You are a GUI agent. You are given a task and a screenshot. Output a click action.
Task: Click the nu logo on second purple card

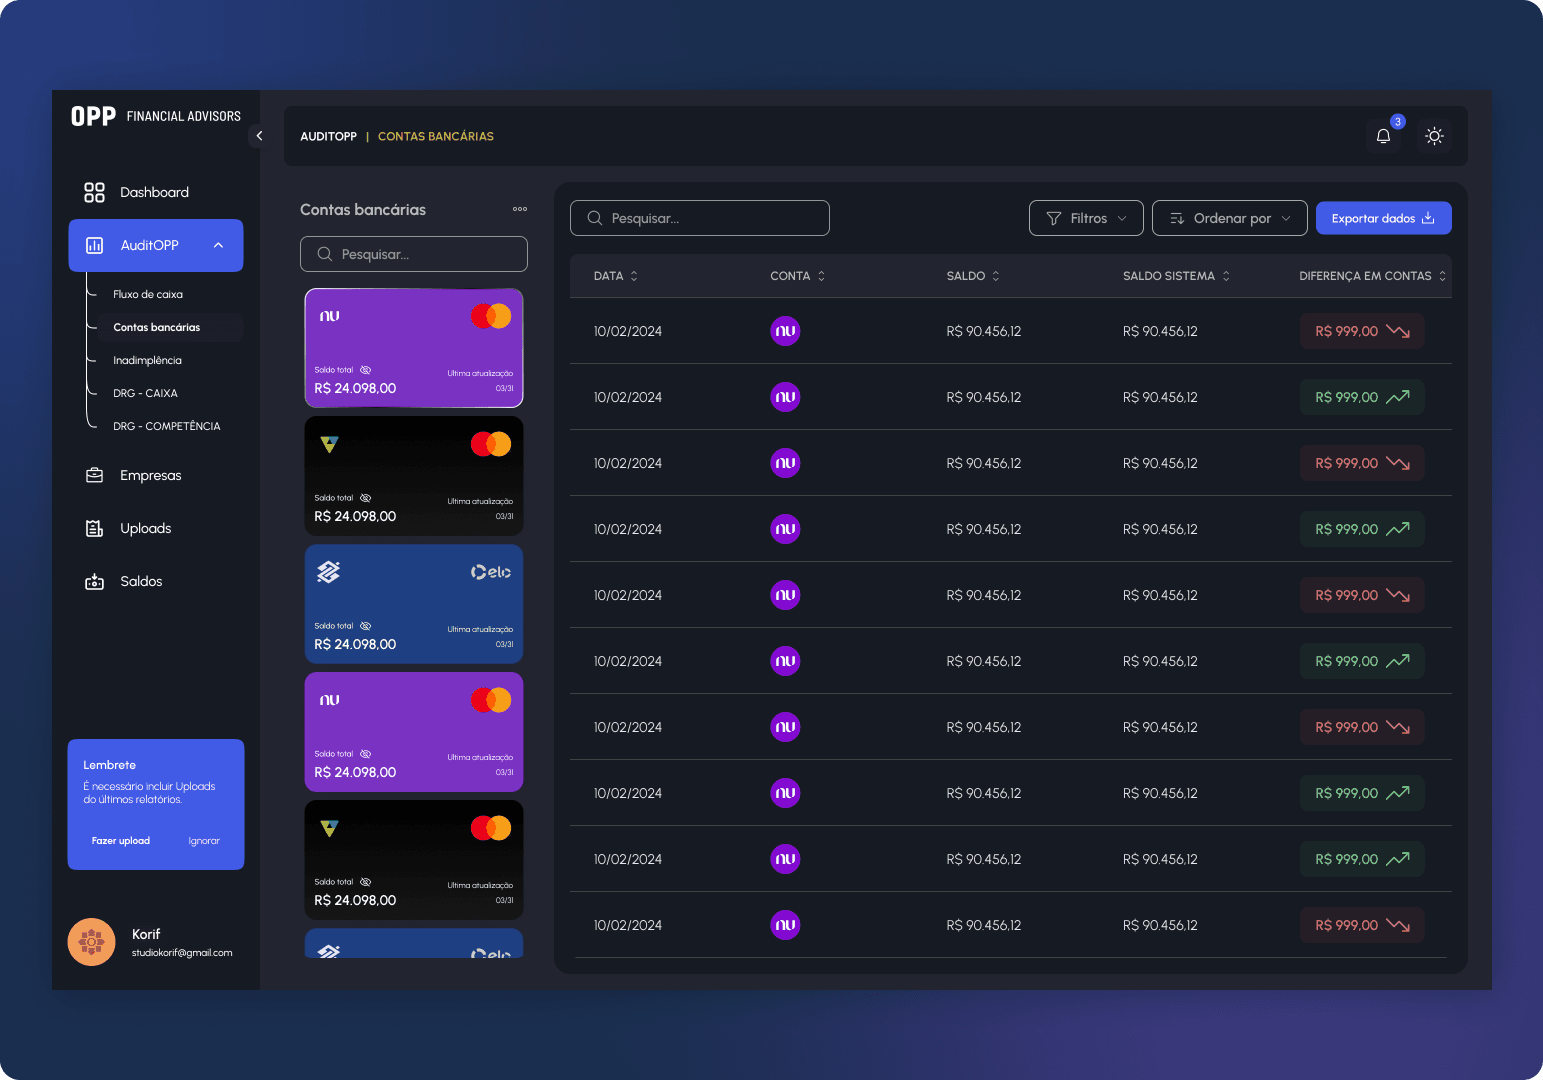(329, 700)
